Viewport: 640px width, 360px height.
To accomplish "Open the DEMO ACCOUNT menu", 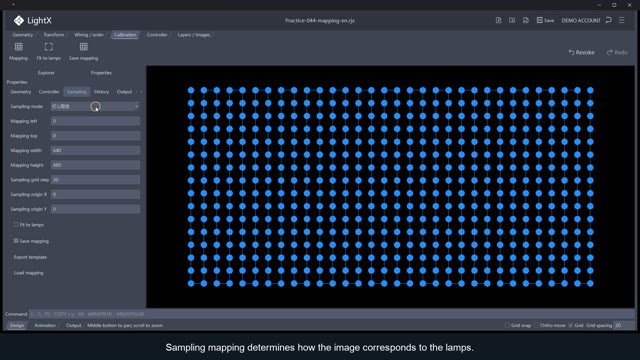I will point(581,20).
